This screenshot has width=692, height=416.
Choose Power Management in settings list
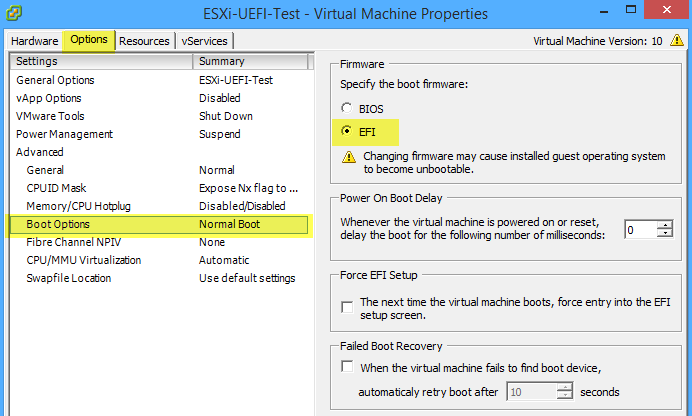tap(64, 134)
